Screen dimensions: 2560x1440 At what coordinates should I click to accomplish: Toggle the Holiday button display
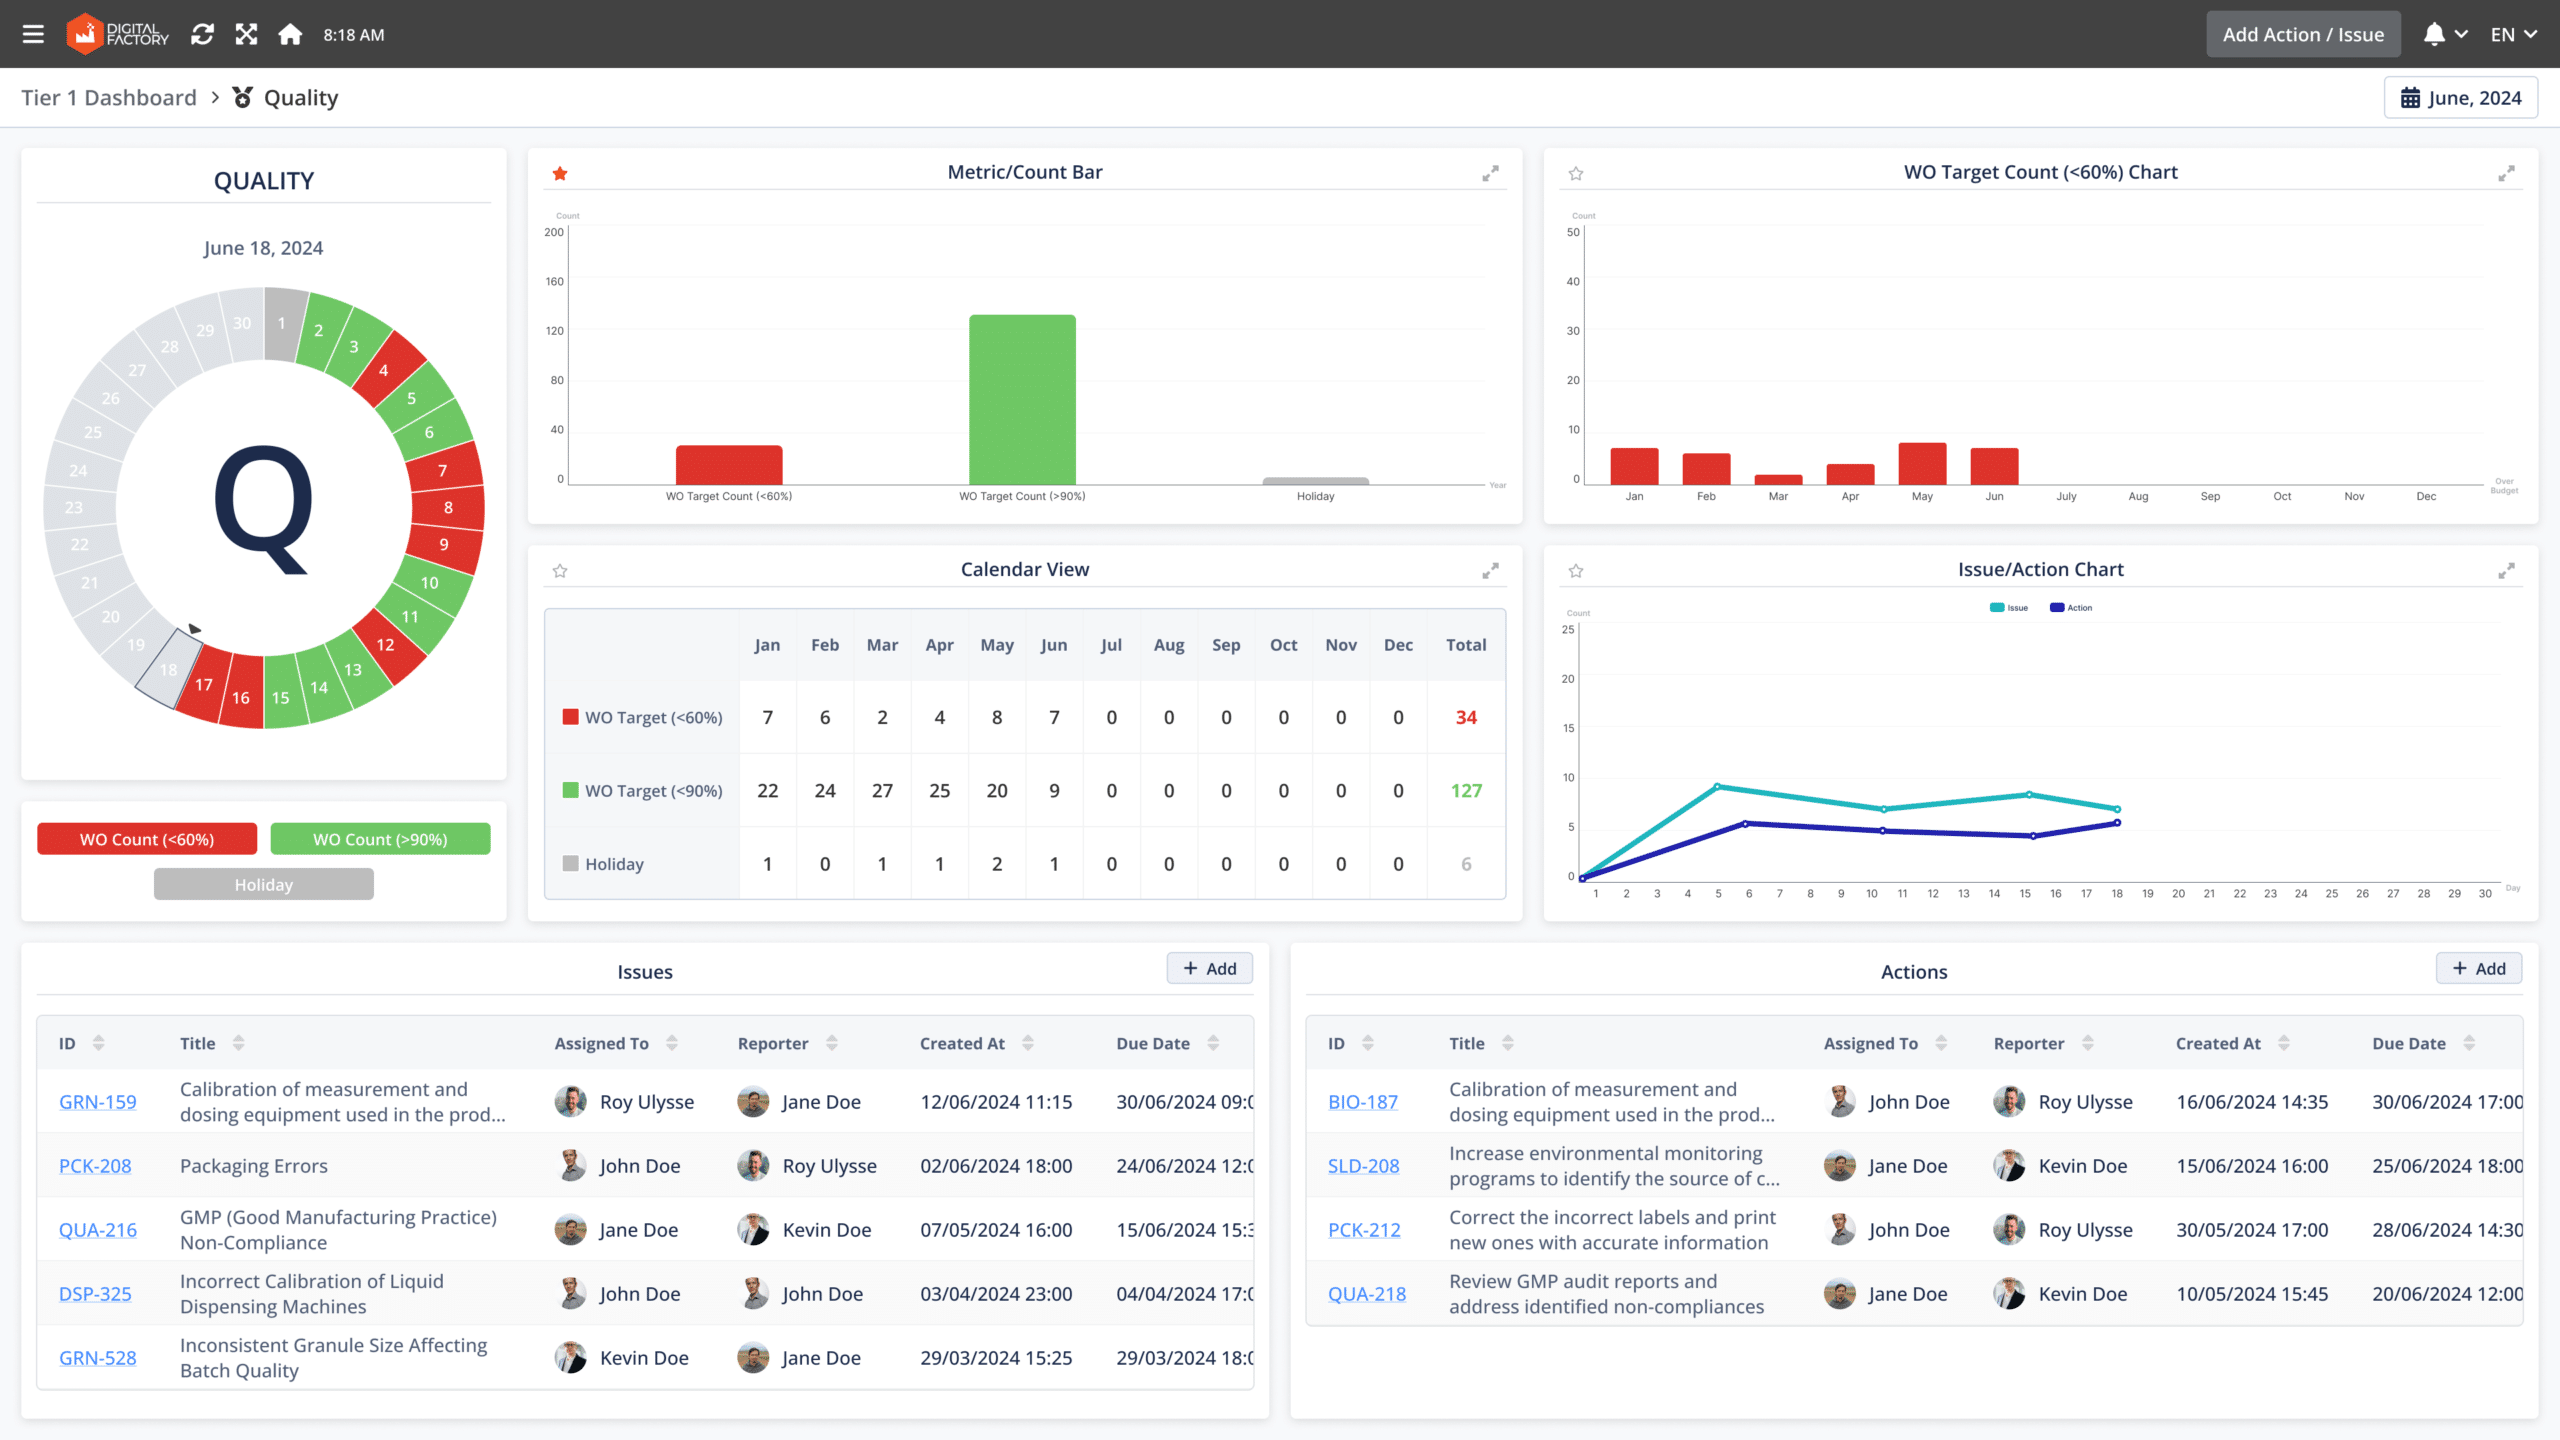click(x=264, y=884)
